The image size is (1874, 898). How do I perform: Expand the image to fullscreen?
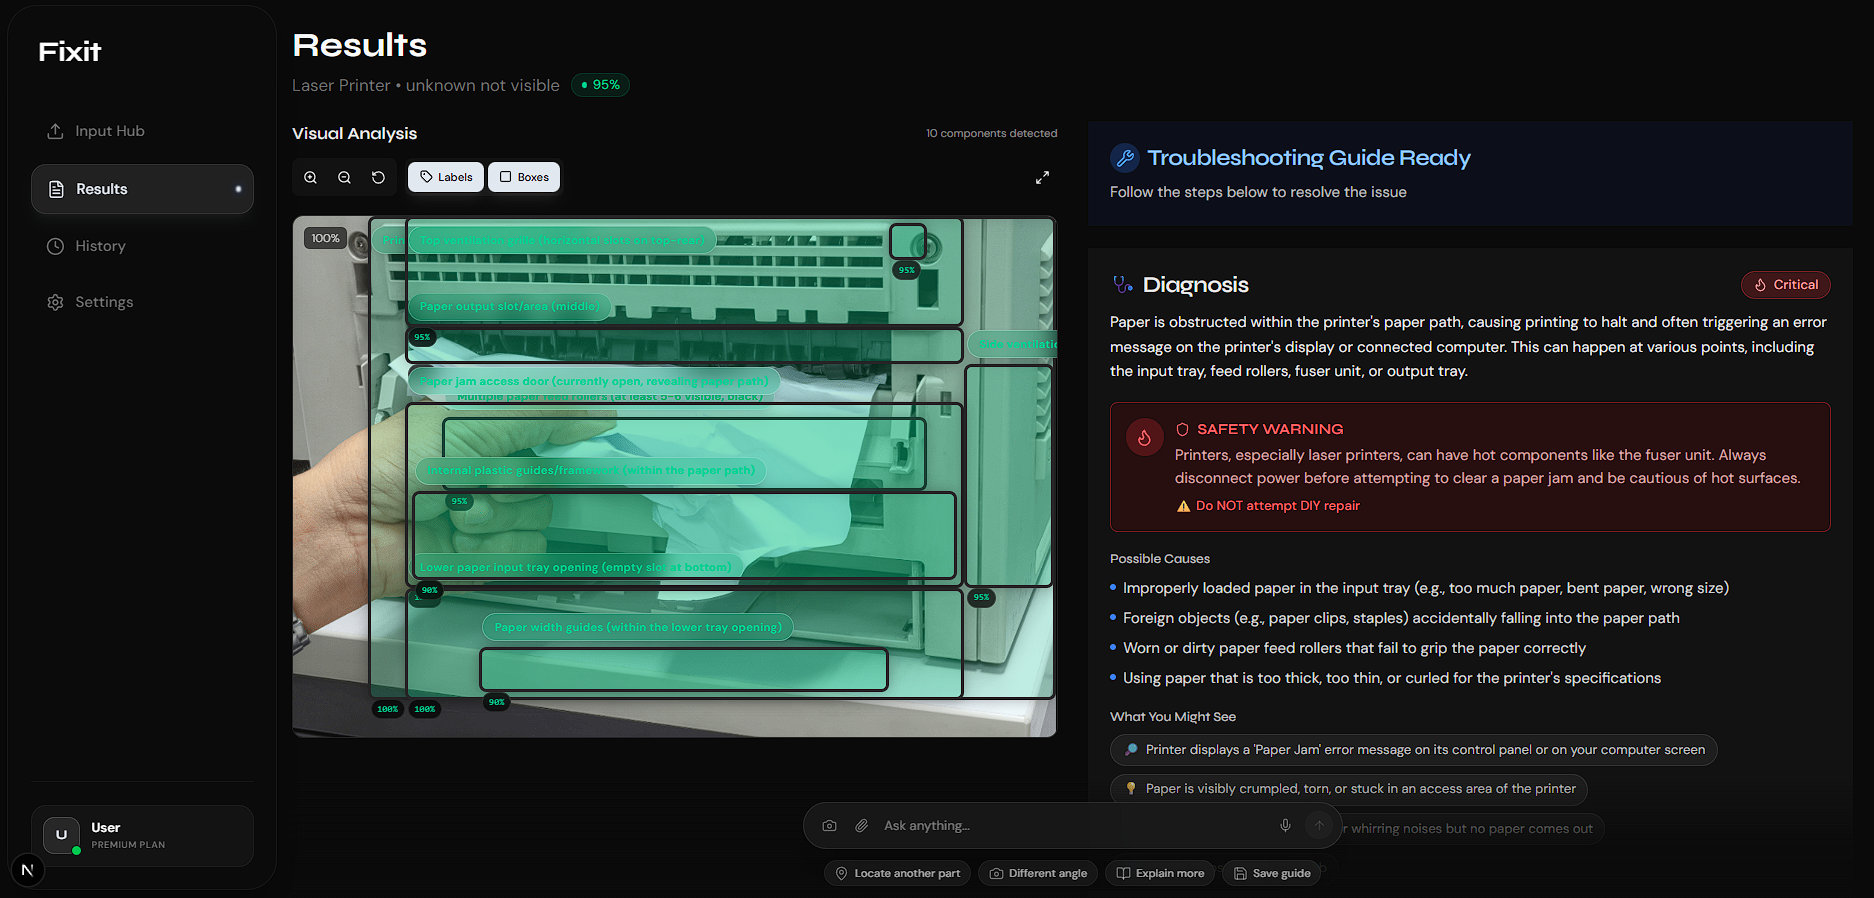coord(1042,177)
